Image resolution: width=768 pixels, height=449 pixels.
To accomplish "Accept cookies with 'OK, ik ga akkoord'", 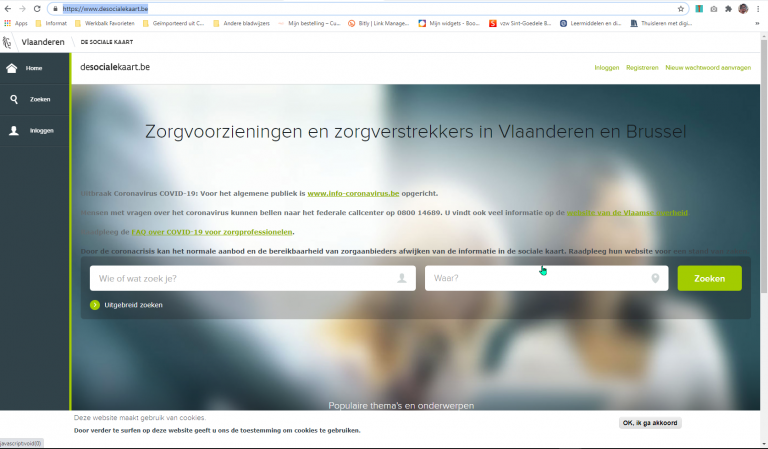I will click(650, 423).
